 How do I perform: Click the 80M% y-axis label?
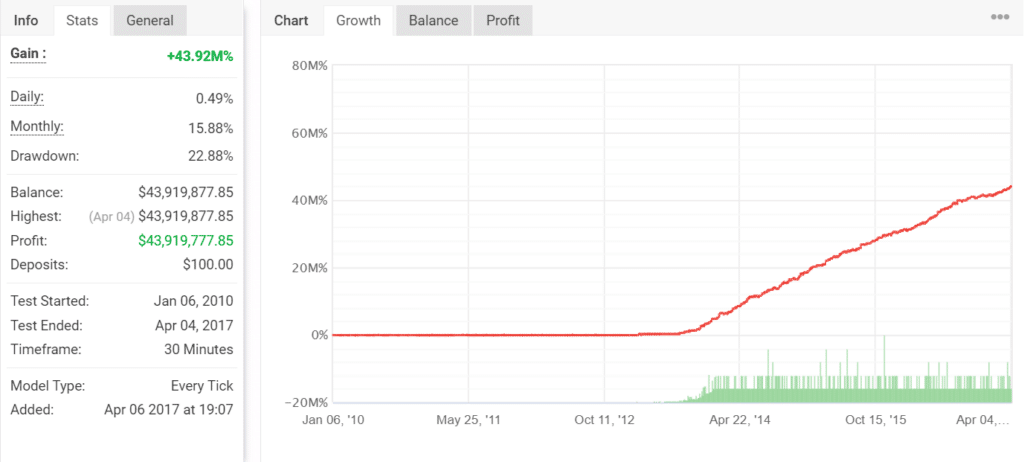304,67
